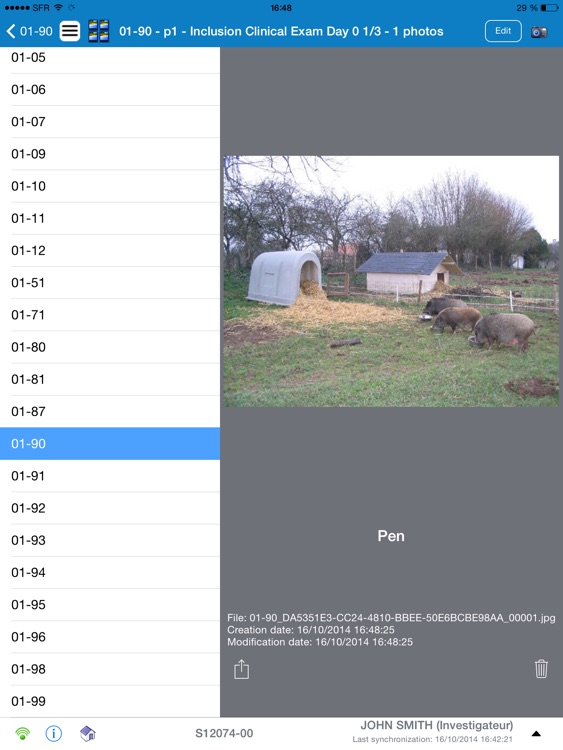Tap the JOHN SMITH investigator label
The height and width of the screenshot is (750, 563).
point(437,726)
